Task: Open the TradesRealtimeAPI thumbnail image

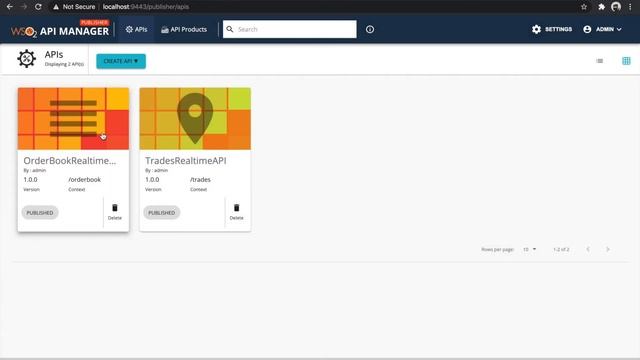Action: tap(195, 118)
